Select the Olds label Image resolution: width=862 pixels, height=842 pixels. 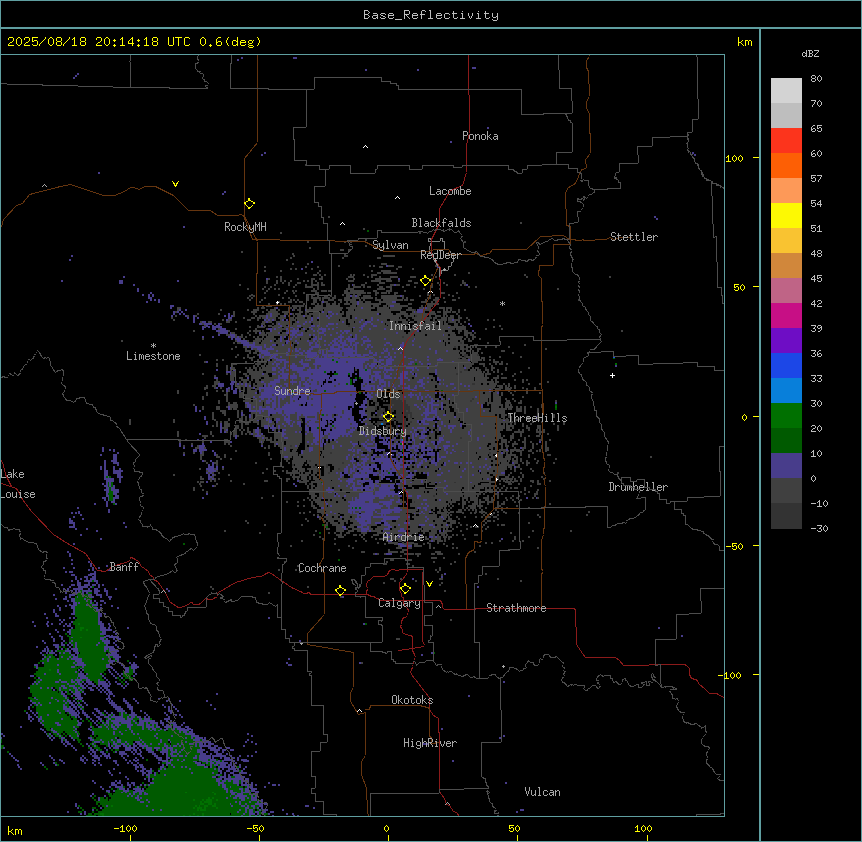point(388,394)
